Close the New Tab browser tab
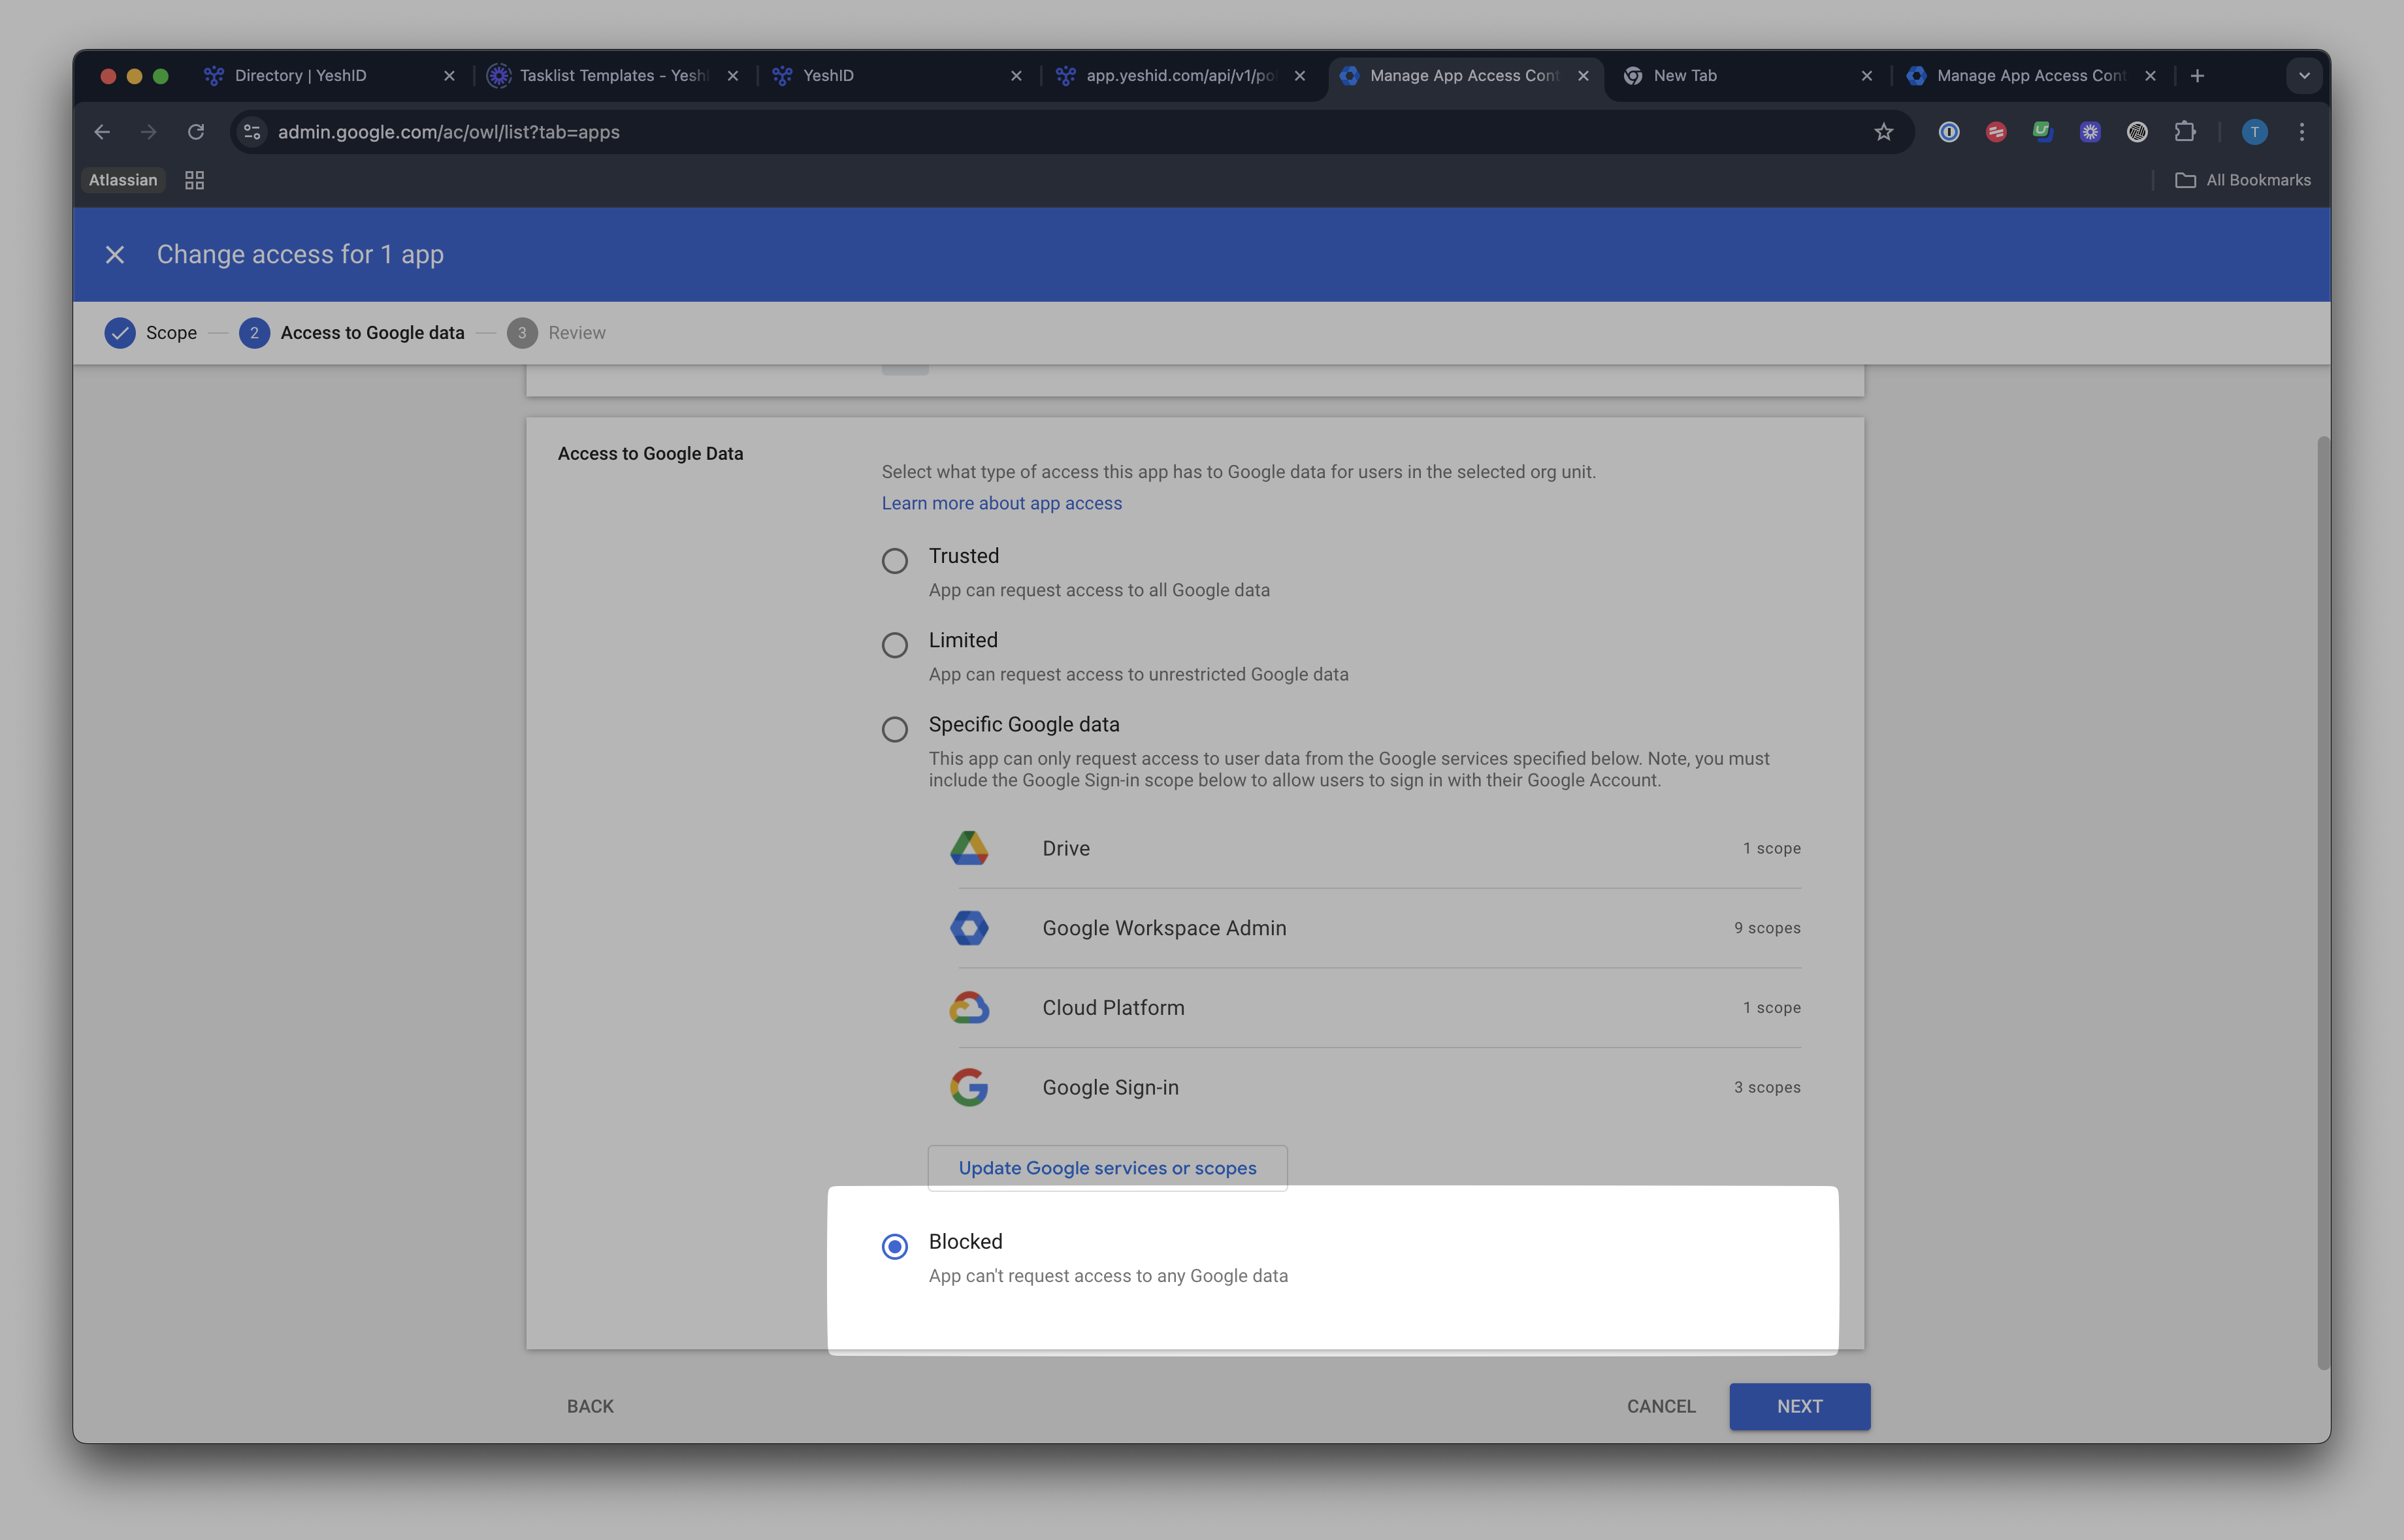Image resolution: width=2404 pixels, height=1540 pixels. click(x=1866, y=76)
